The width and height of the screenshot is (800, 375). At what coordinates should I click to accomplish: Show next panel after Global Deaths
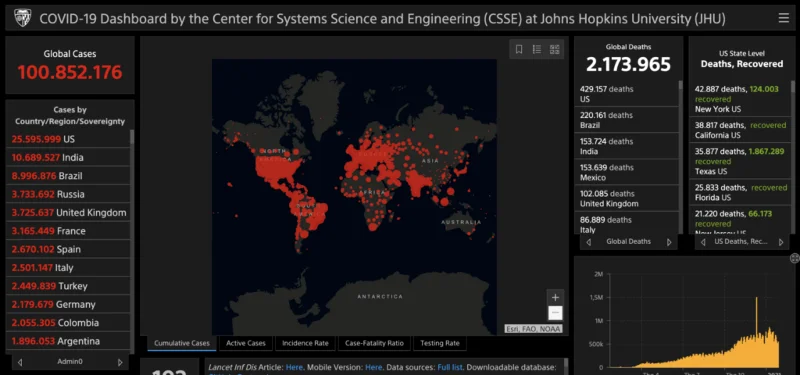pyautogui.click(x=669, y=242)
